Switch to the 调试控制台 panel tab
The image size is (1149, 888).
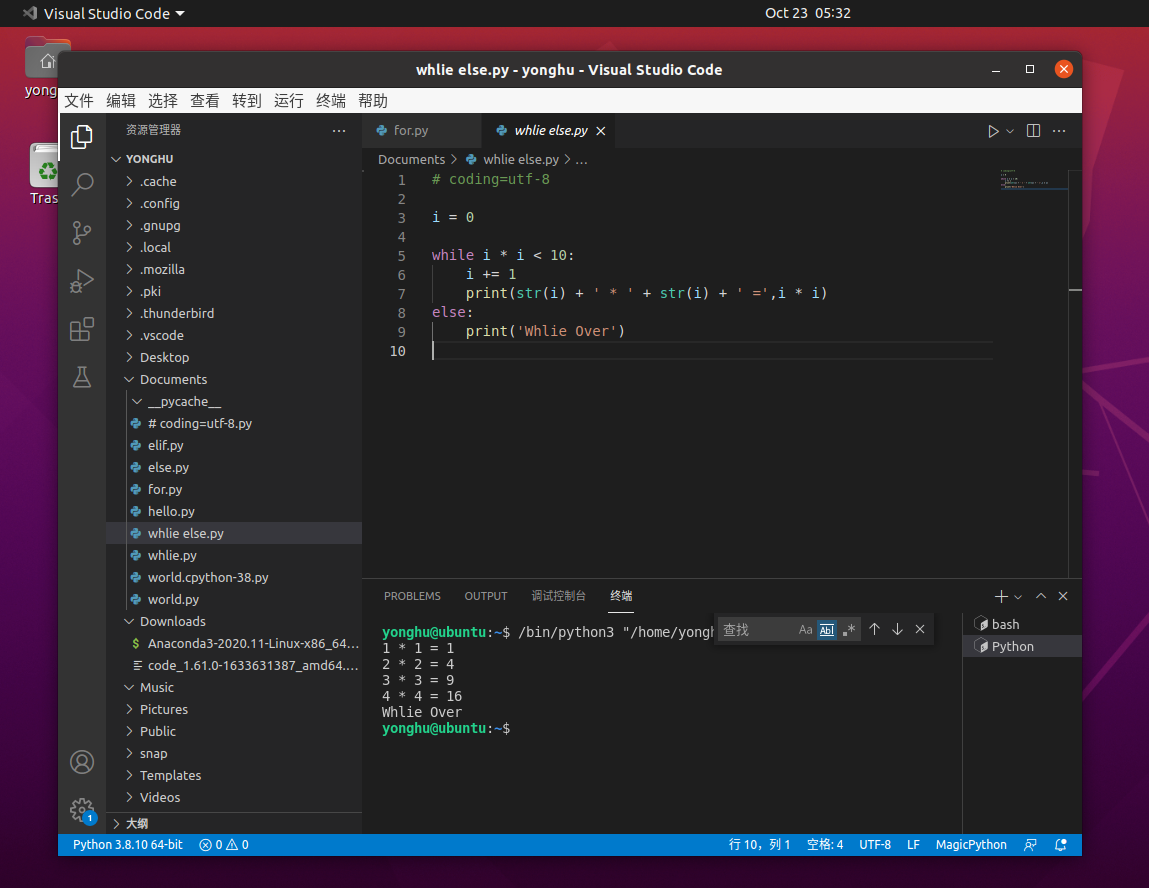coord(558,596)
